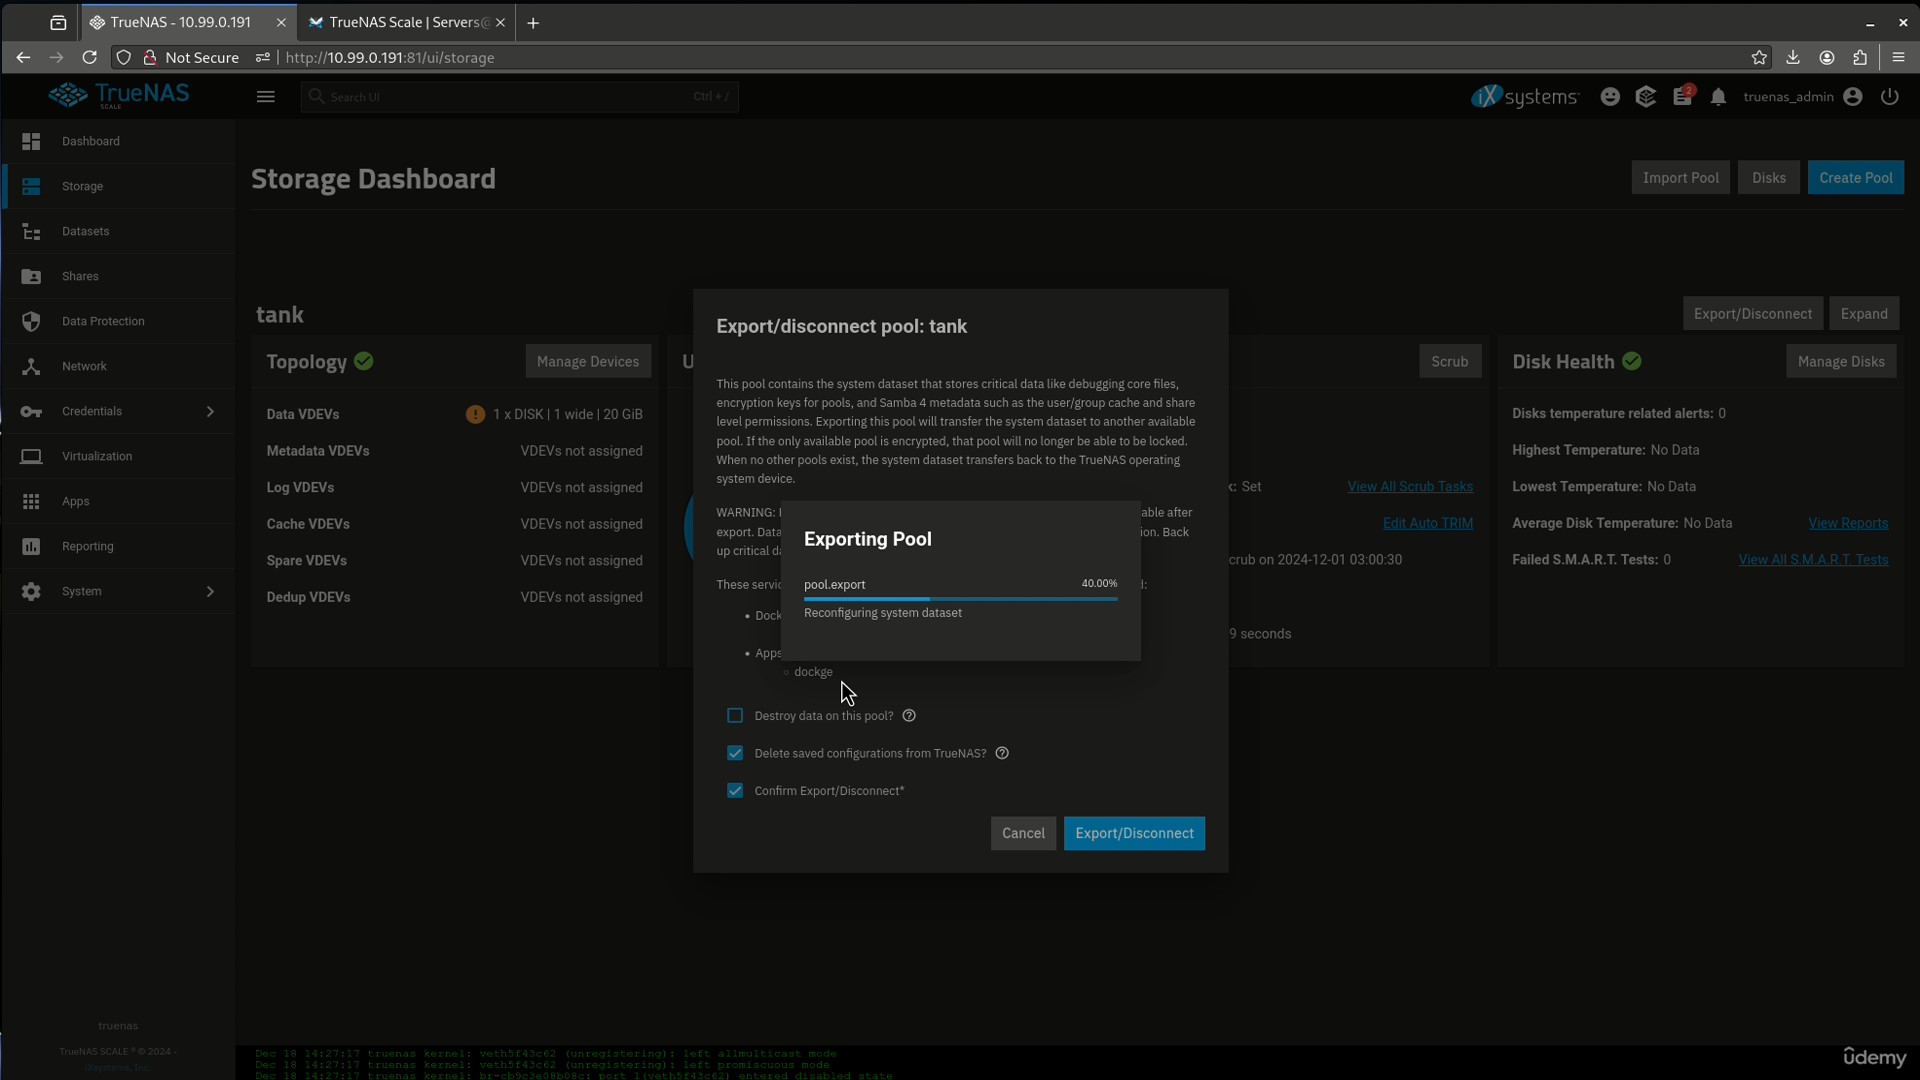Click Export/Disconnect button beside Expand

1752,314
